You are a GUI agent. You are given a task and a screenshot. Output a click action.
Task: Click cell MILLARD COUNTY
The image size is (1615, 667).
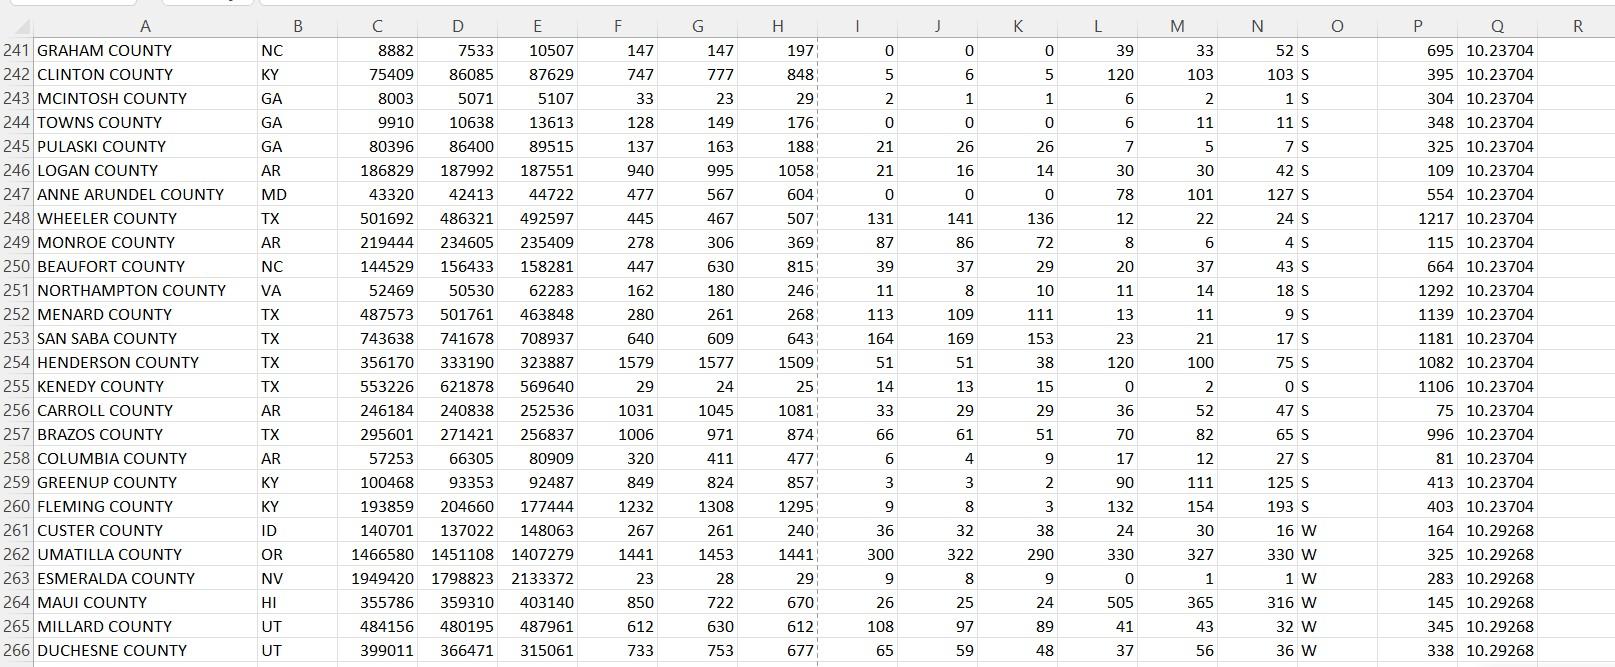(x=145, y=626)
